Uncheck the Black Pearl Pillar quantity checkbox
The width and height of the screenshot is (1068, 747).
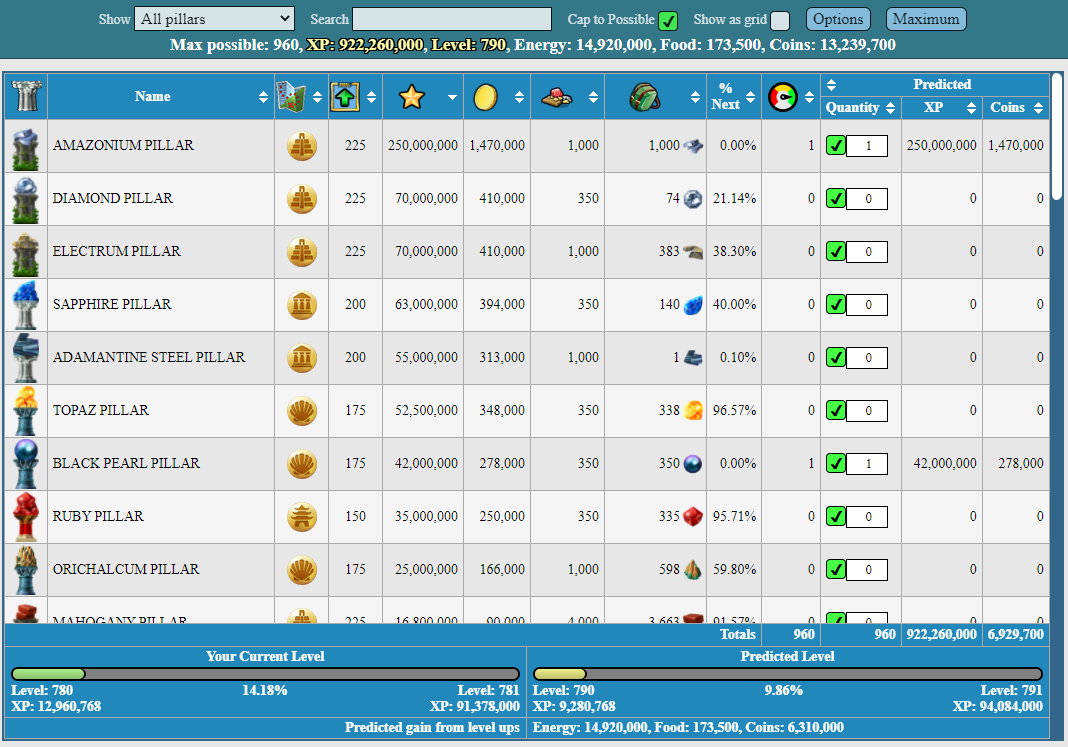pyautogui.click(x=836, y=464)
